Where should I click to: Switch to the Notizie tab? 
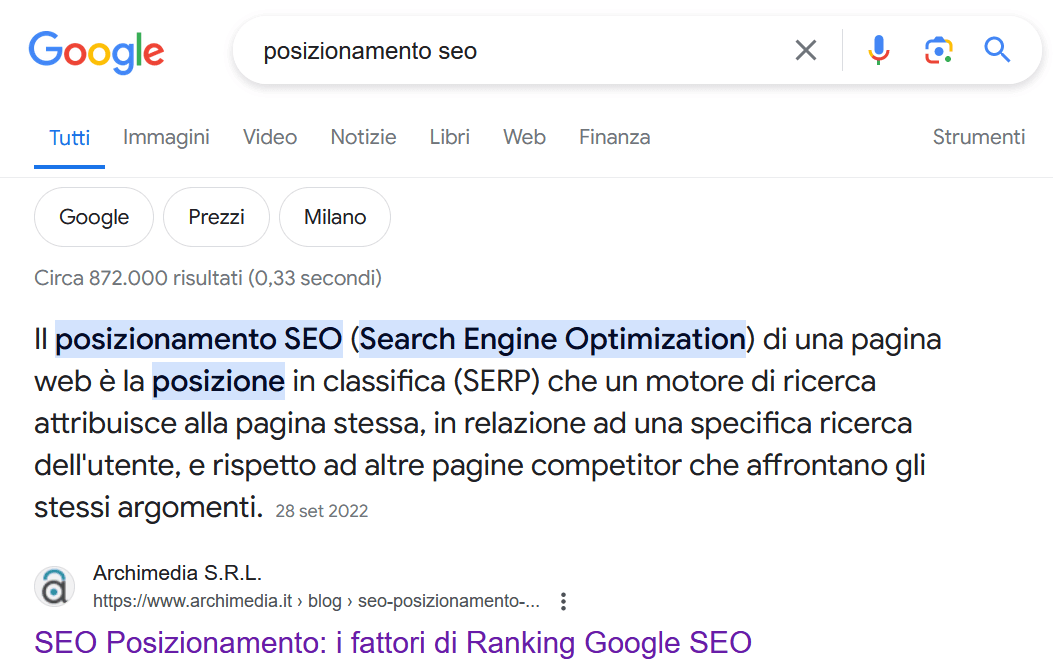(x=363, y=137)
